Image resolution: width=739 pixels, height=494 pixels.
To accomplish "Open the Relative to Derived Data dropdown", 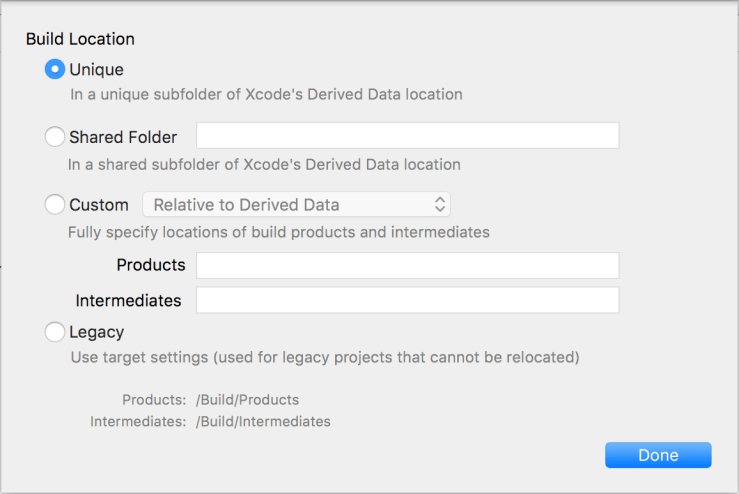I will 296,205.
